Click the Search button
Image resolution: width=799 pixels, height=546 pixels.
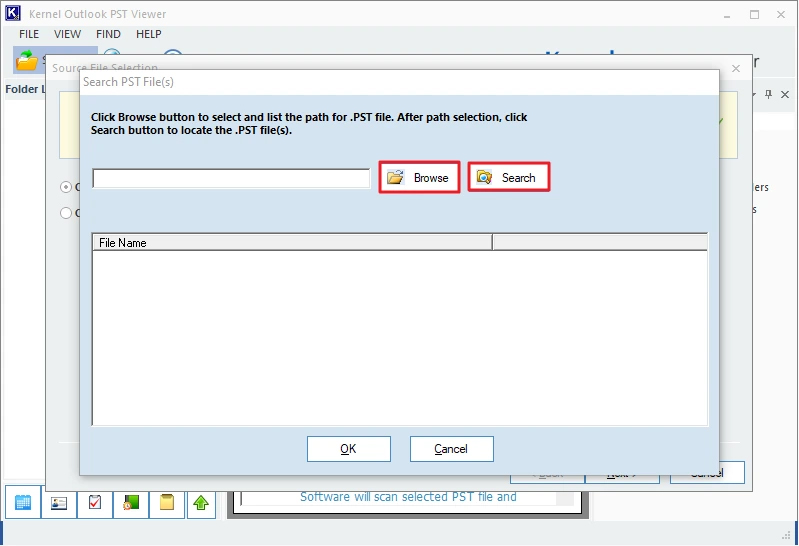[509, 177]
